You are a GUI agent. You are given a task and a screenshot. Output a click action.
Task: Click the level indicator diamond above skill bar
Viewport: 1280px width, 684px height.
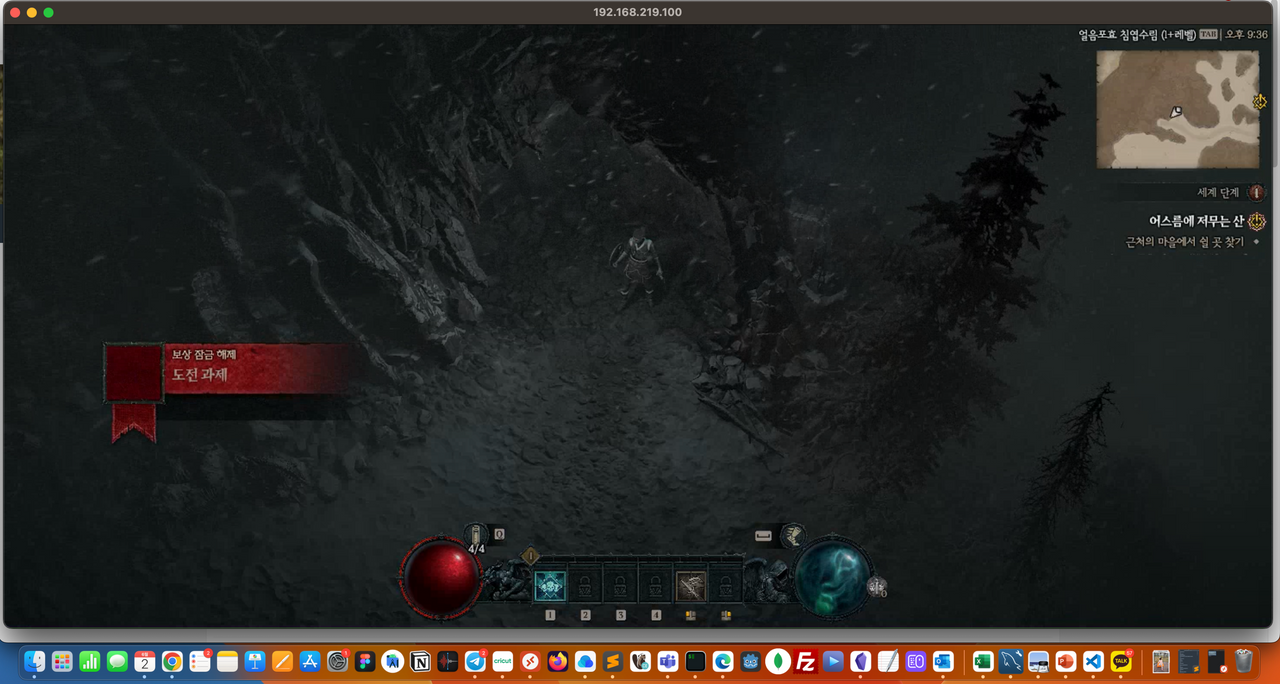click(x=530, y=556)
